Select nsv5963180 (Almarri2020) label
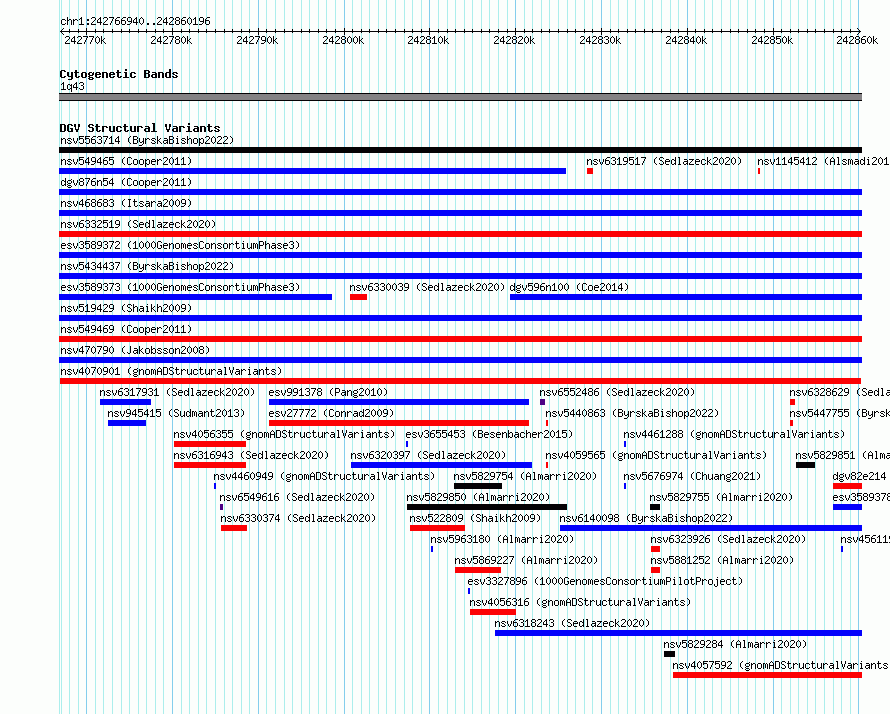Screen dimensions: 890x714 click(502, 539)
